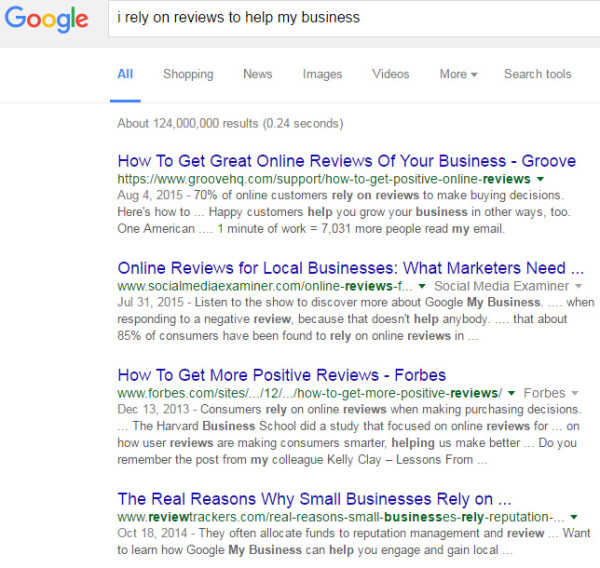This screenshot has width=600, height=568.
Task: Switch to the News tab
Action: 258,74
